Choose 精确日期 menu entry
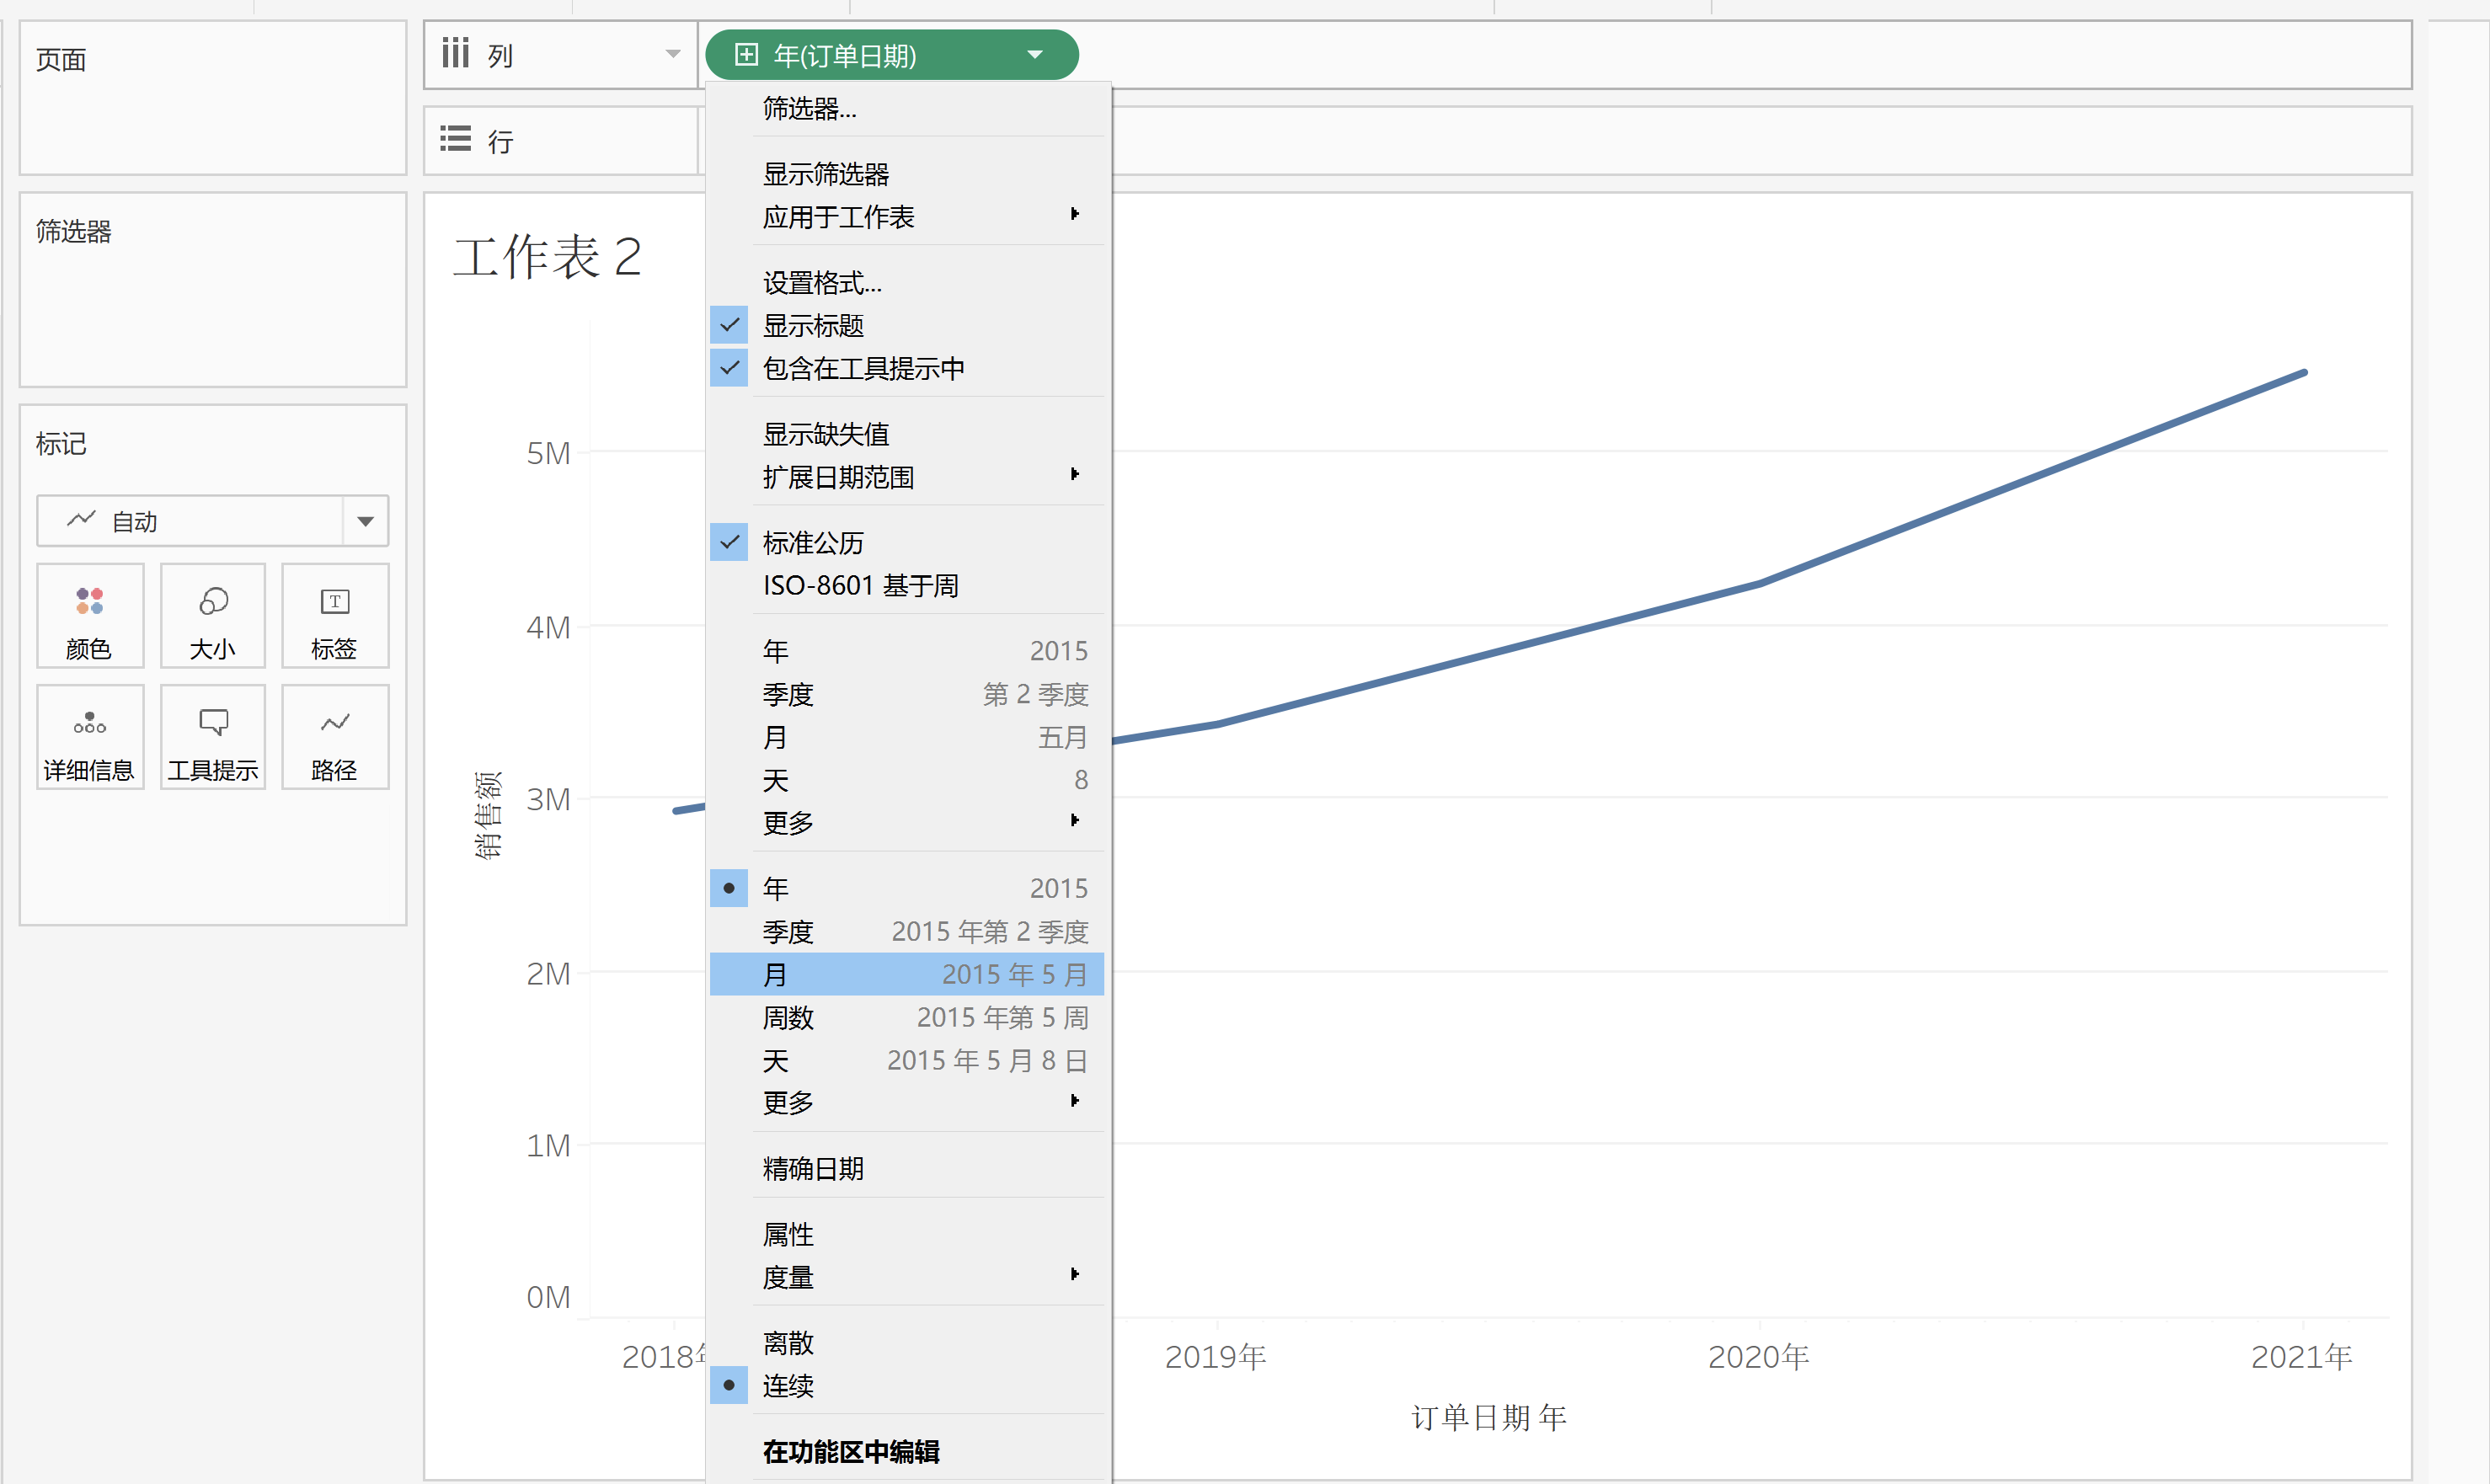This screenshot has height=1484, width=2490. coord(907,1169)
